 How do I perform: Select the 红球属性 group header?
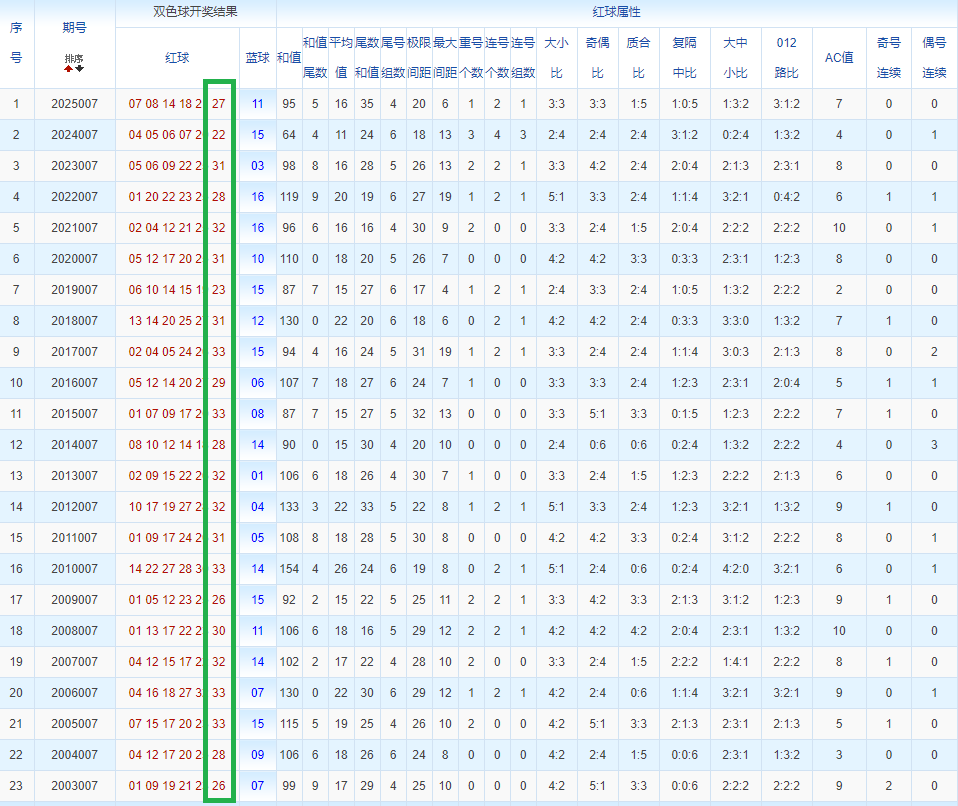tap(616, 13)
